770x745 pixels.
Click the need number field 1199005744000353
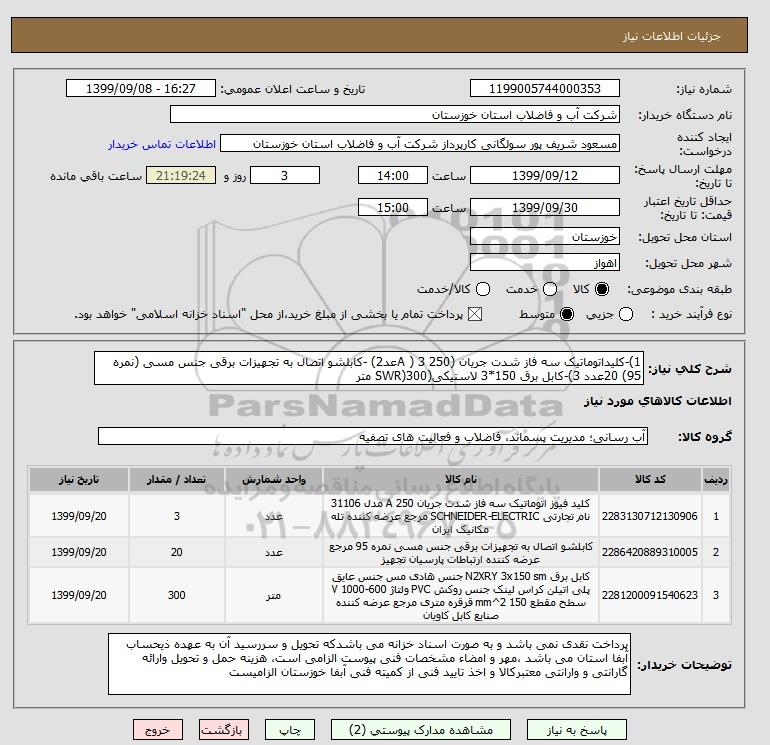coord(545,88)
